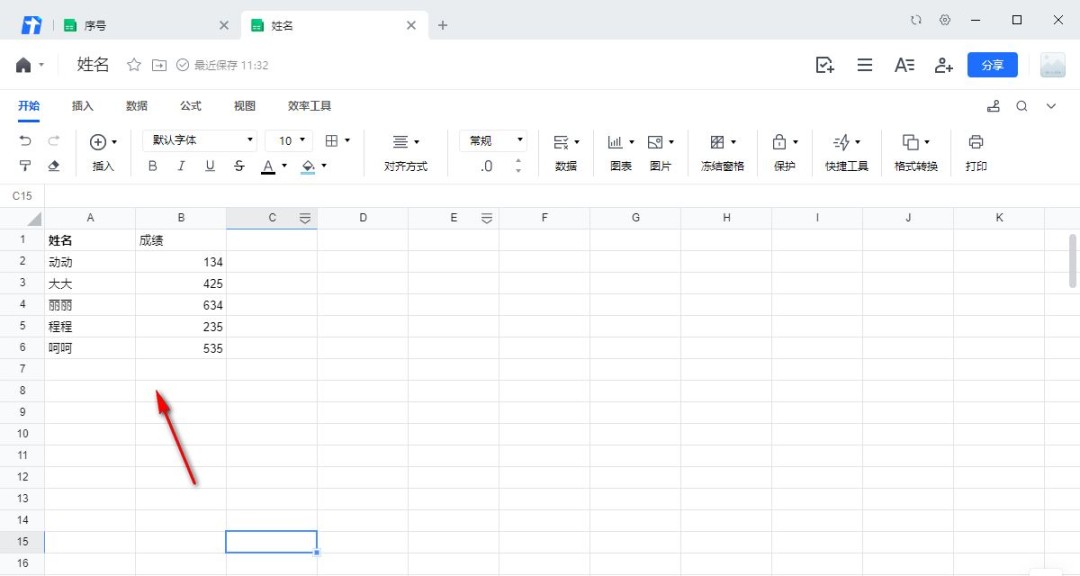
Task: Open the 默认字体 font dropdown
Action: pyautogui.click(x=200, y=141)
